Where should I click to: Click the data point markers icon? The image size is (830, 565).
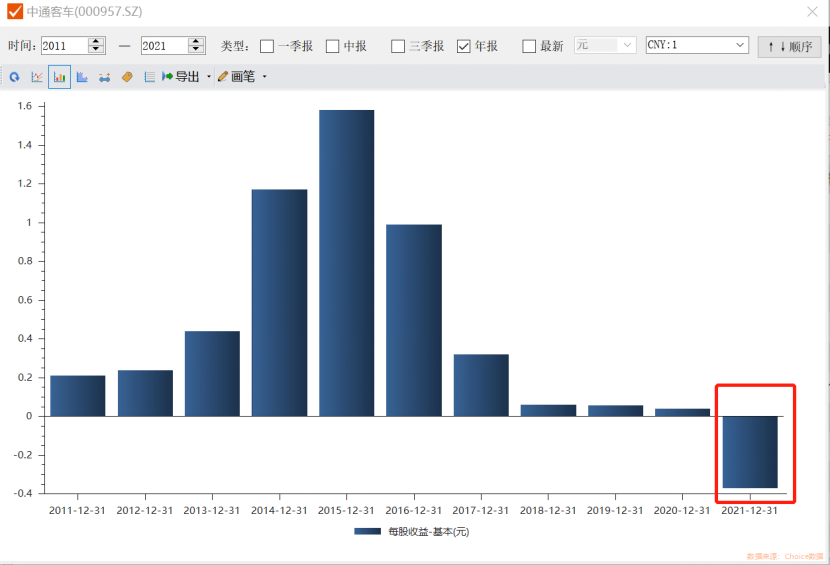coord(104,77)
